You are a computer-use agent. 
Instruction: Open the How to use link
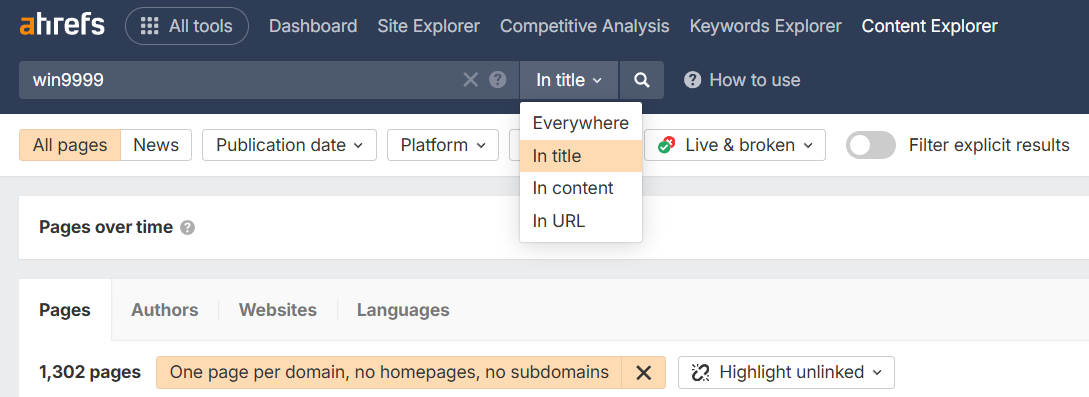point(742,80)
